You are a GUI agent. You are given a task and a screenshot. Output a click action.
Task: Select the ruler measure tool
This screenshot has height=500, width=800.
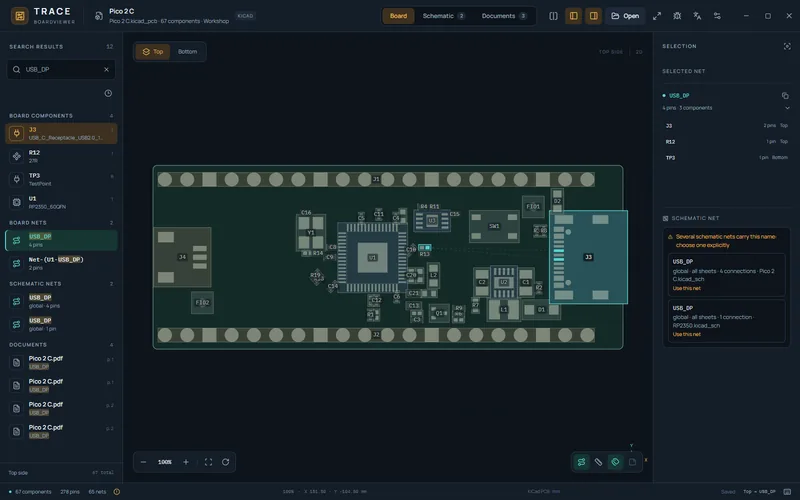point(598,462)
